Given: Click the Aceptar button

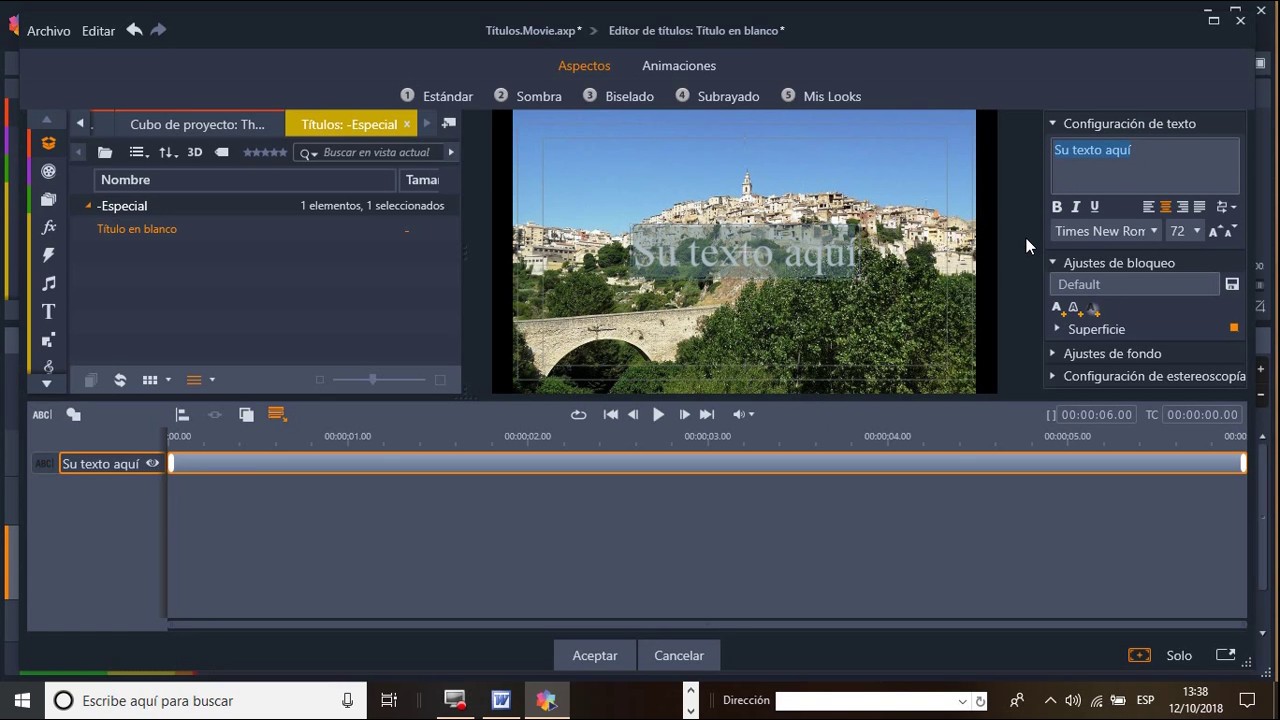Looking at the screenshot, I should [x=595, y=655].
